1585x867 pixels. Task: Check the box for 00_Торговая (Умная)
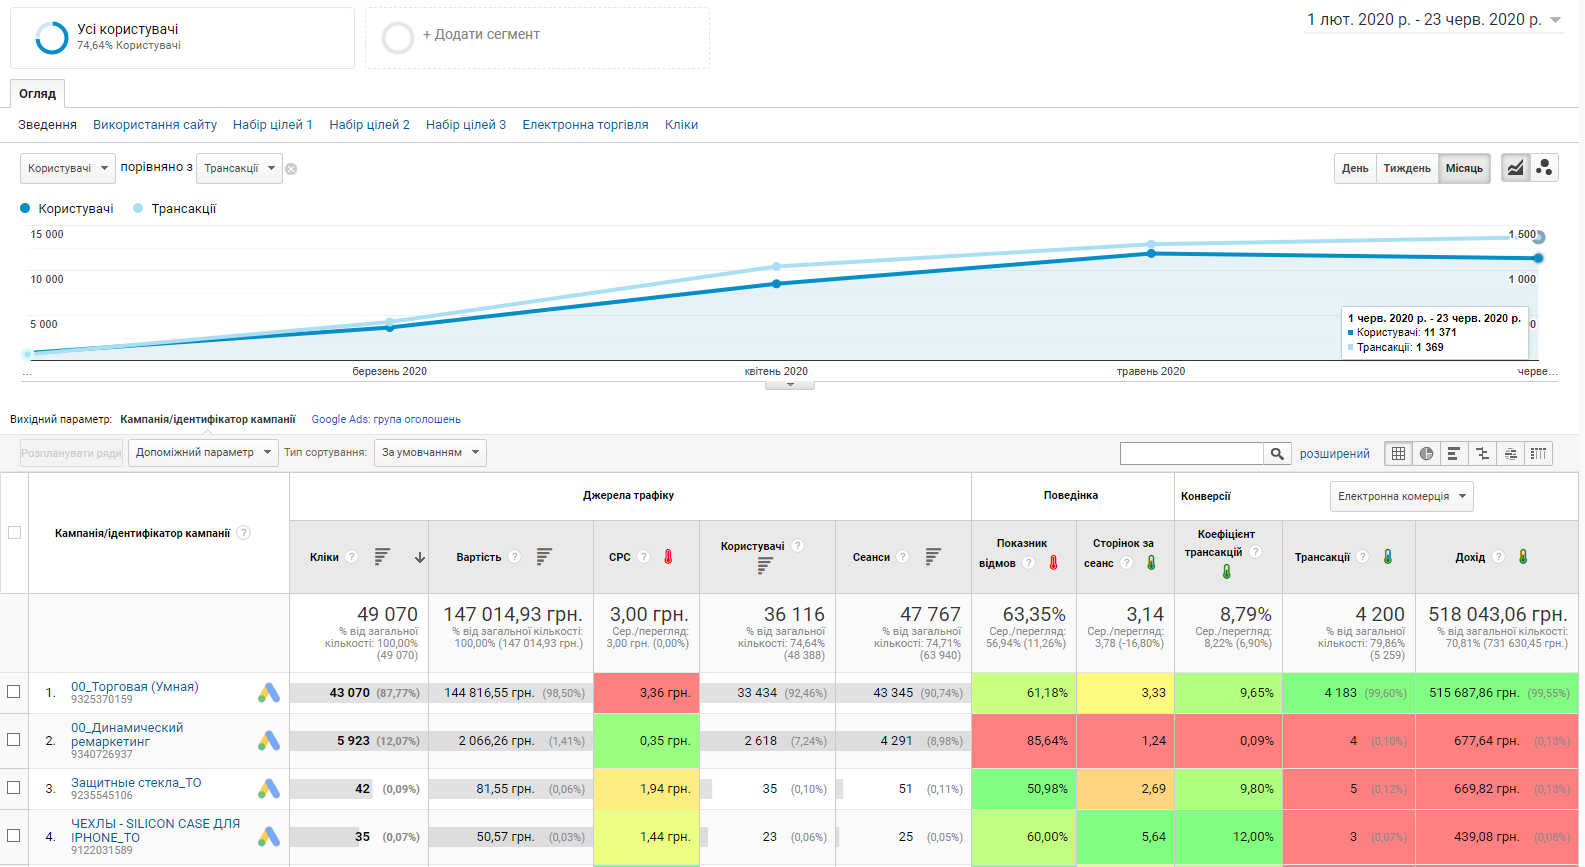[x=14, y=692]
